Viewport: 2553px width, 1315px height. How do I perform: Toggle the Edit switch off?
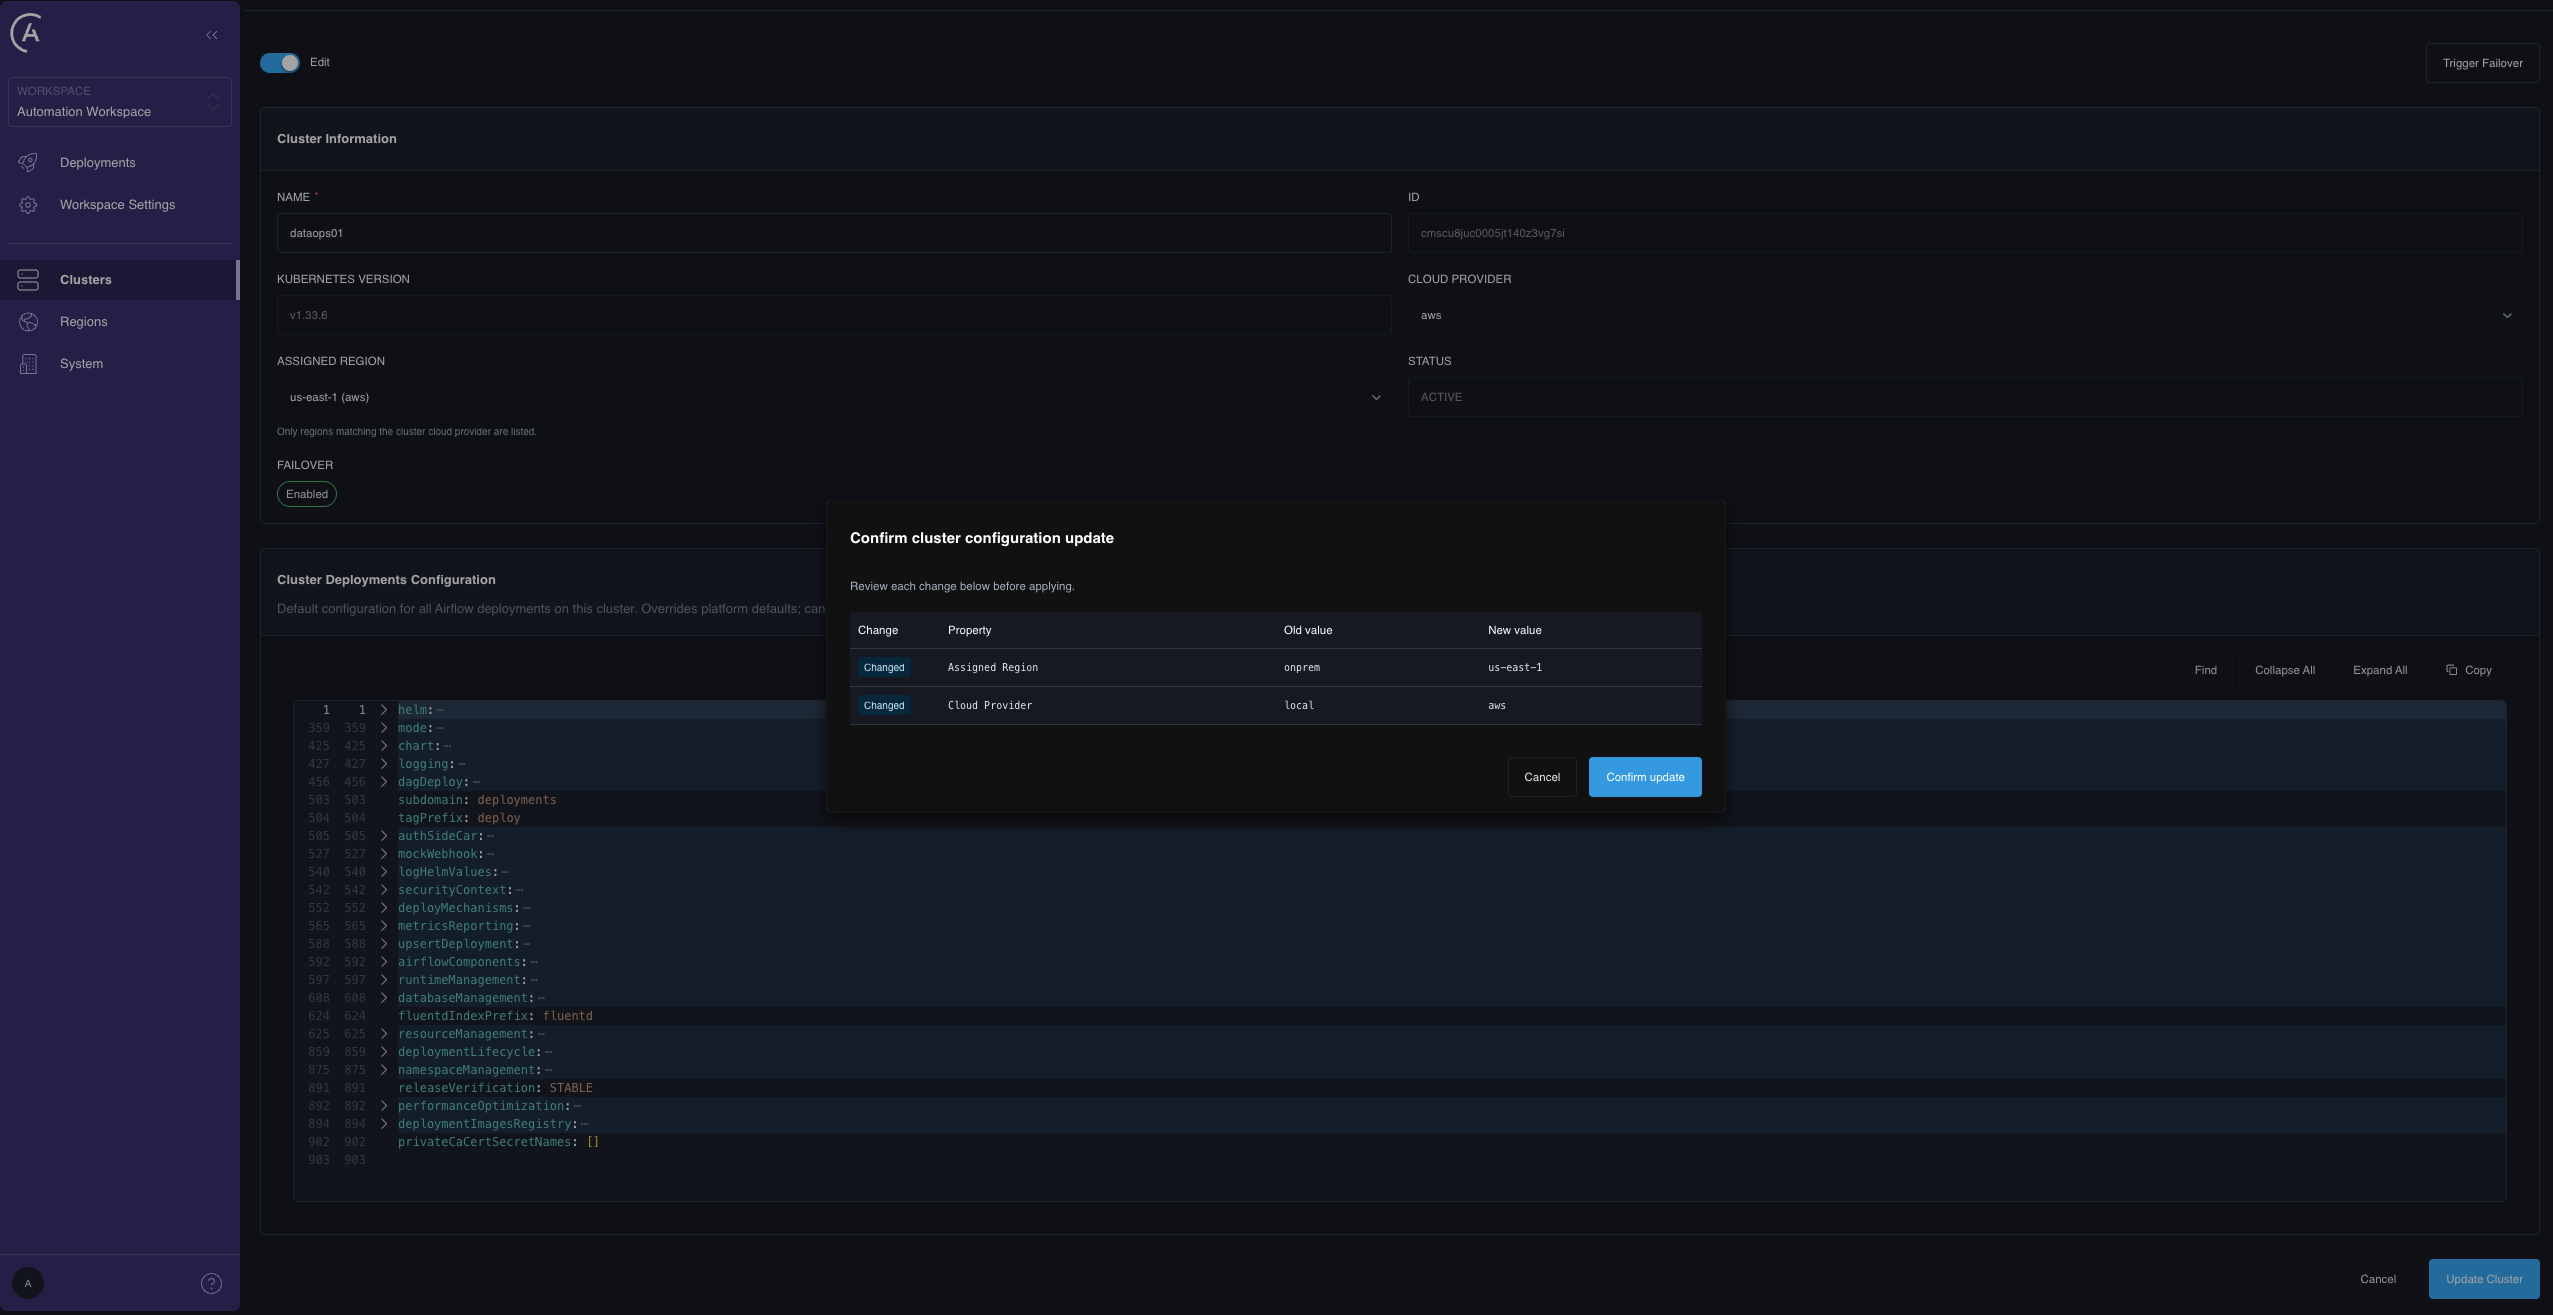280,62
